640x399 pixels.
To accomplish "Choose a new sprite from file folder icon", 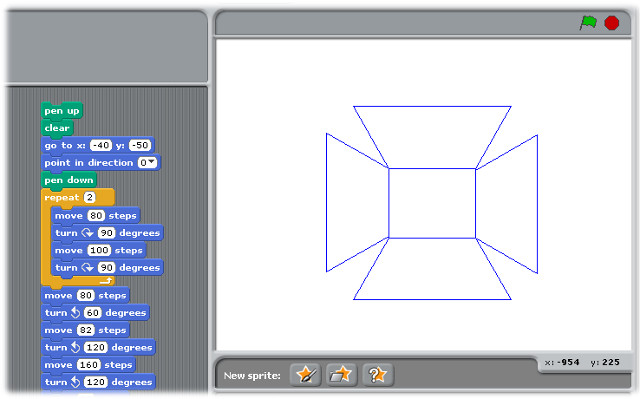I will [342, 375].
